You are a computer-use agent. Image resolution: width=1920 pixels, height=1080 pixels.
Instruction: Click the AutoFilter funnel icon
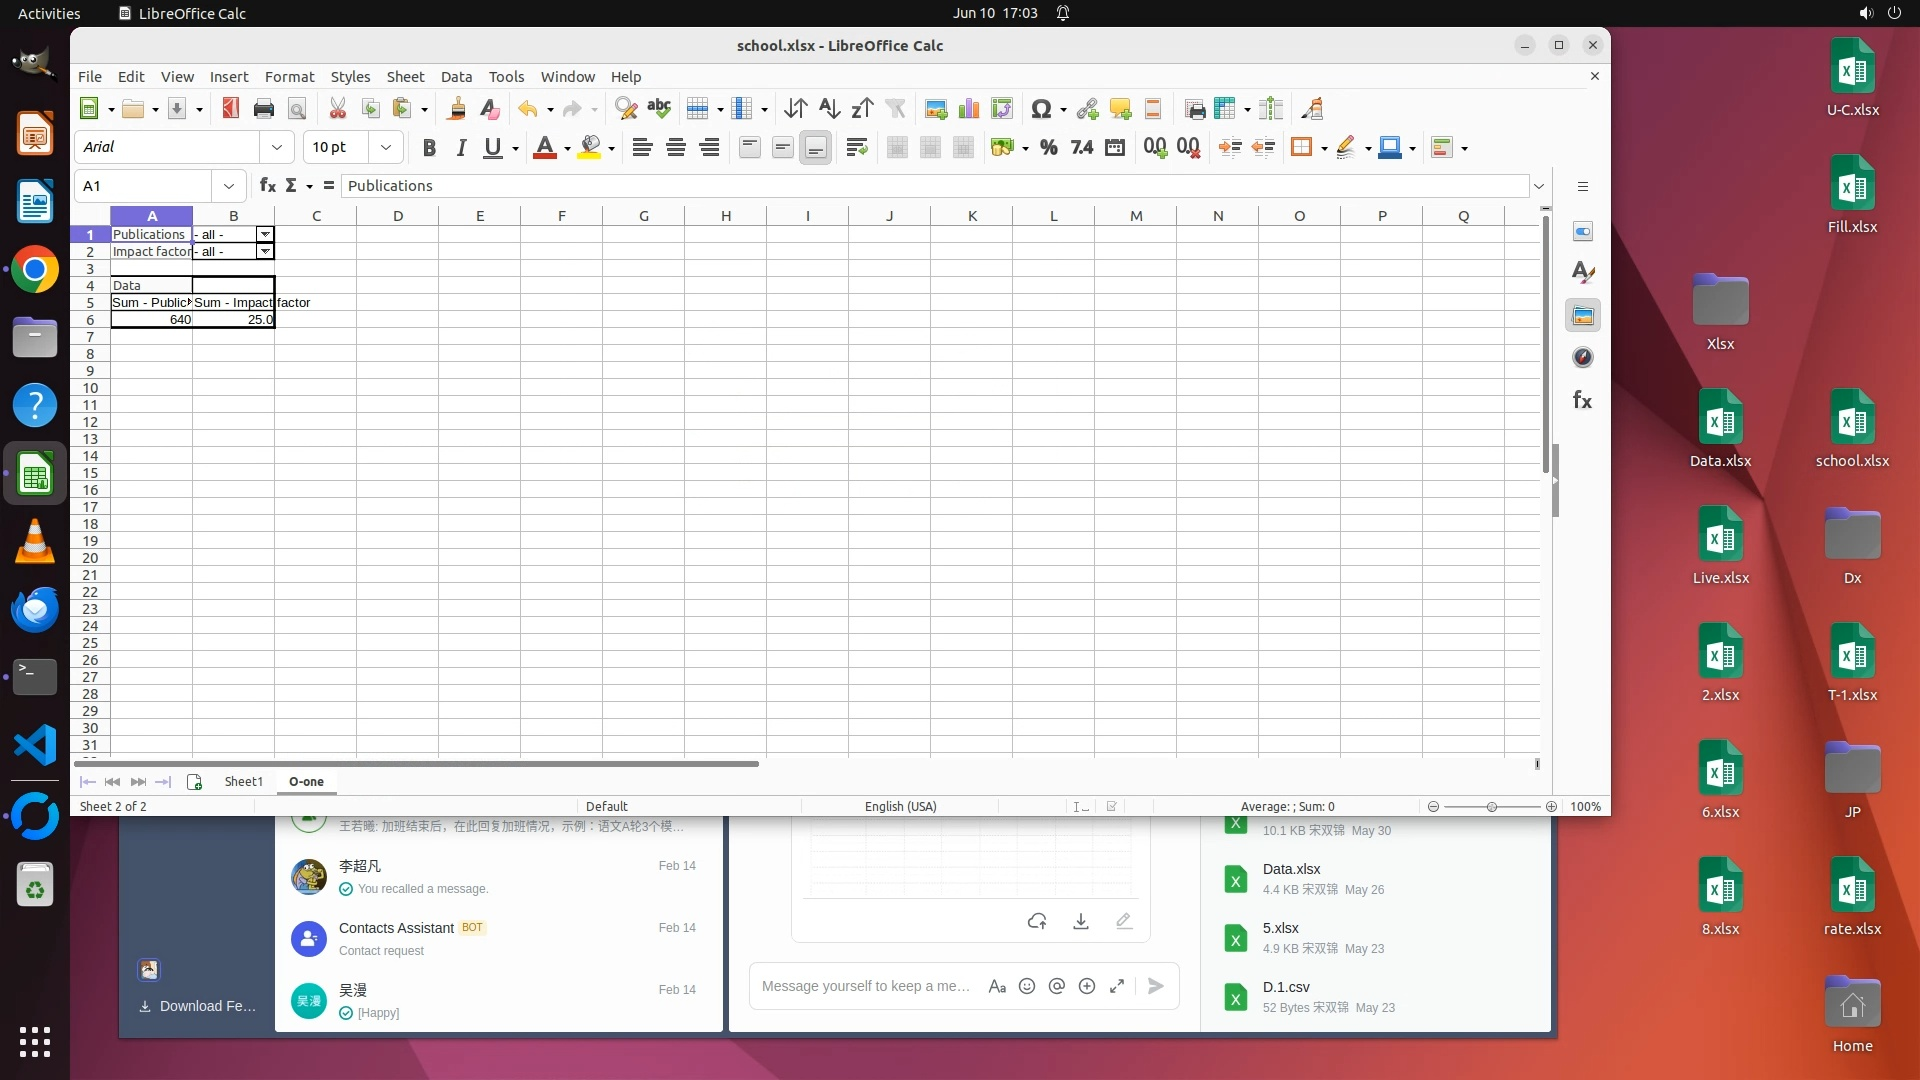pyautogui.click(x=895, y=109)
